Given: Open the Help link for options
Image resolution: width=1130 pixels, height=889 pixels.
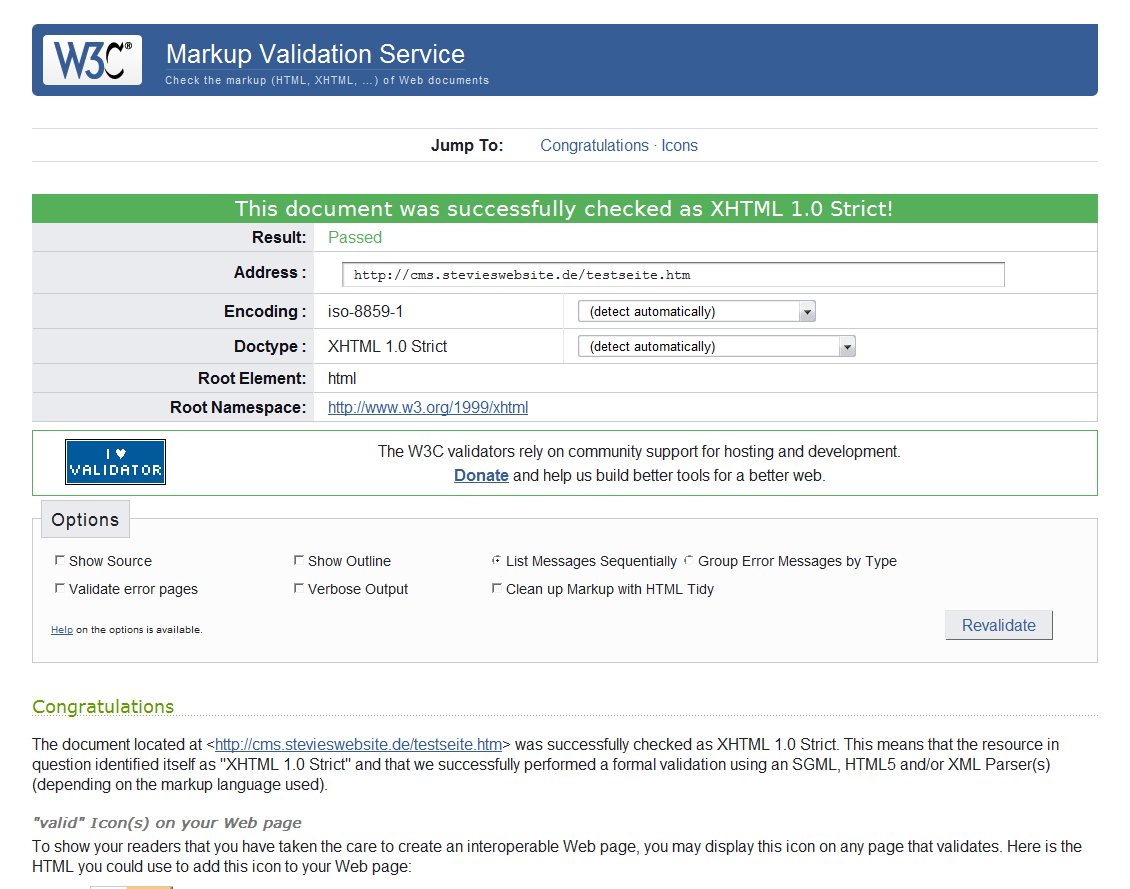Looking at the screenshot, I should tap(62, 630).
